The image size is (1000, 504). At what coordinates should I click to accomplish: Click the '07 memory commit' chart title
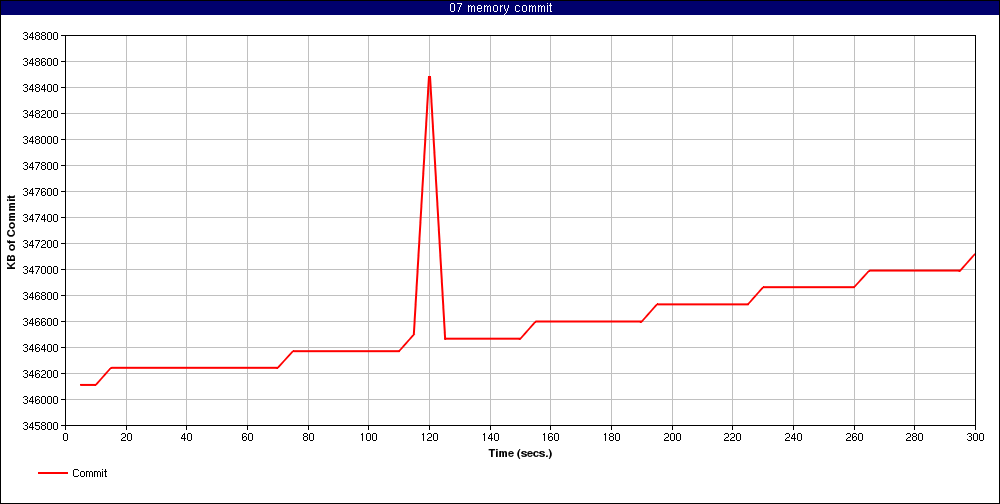pos(501,8)
